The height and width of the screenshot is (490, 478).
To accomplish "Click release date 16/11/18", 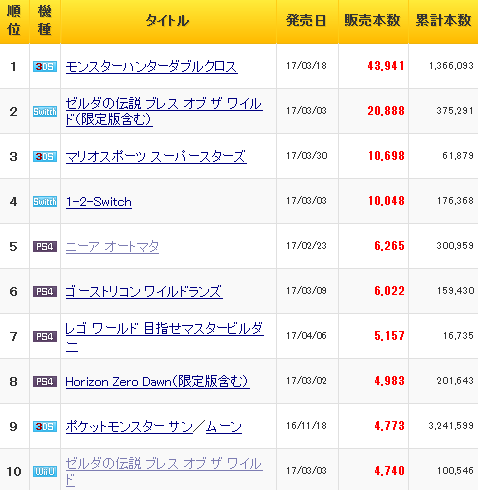I will [x=306, y=426].
